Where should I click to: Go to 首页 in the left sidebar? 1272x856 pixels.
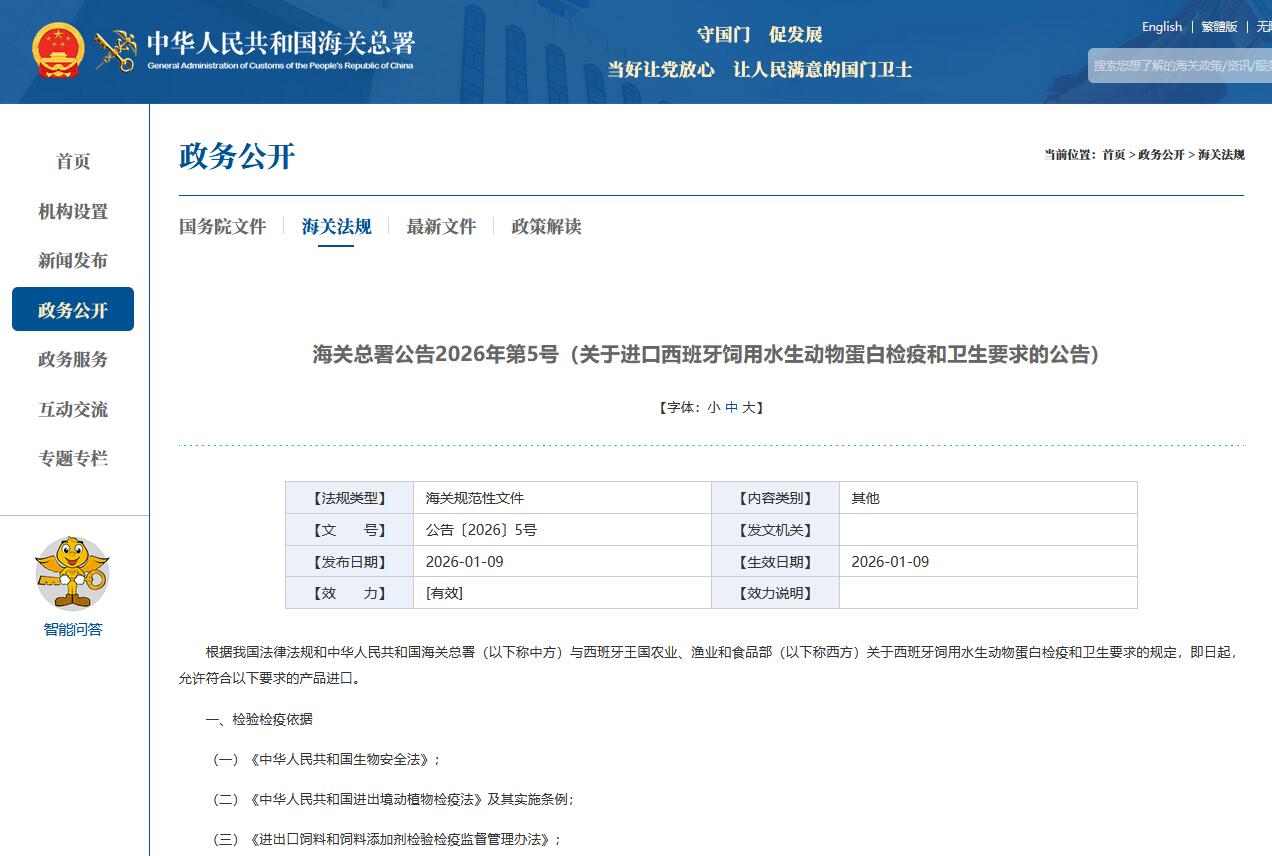(73, 161)
